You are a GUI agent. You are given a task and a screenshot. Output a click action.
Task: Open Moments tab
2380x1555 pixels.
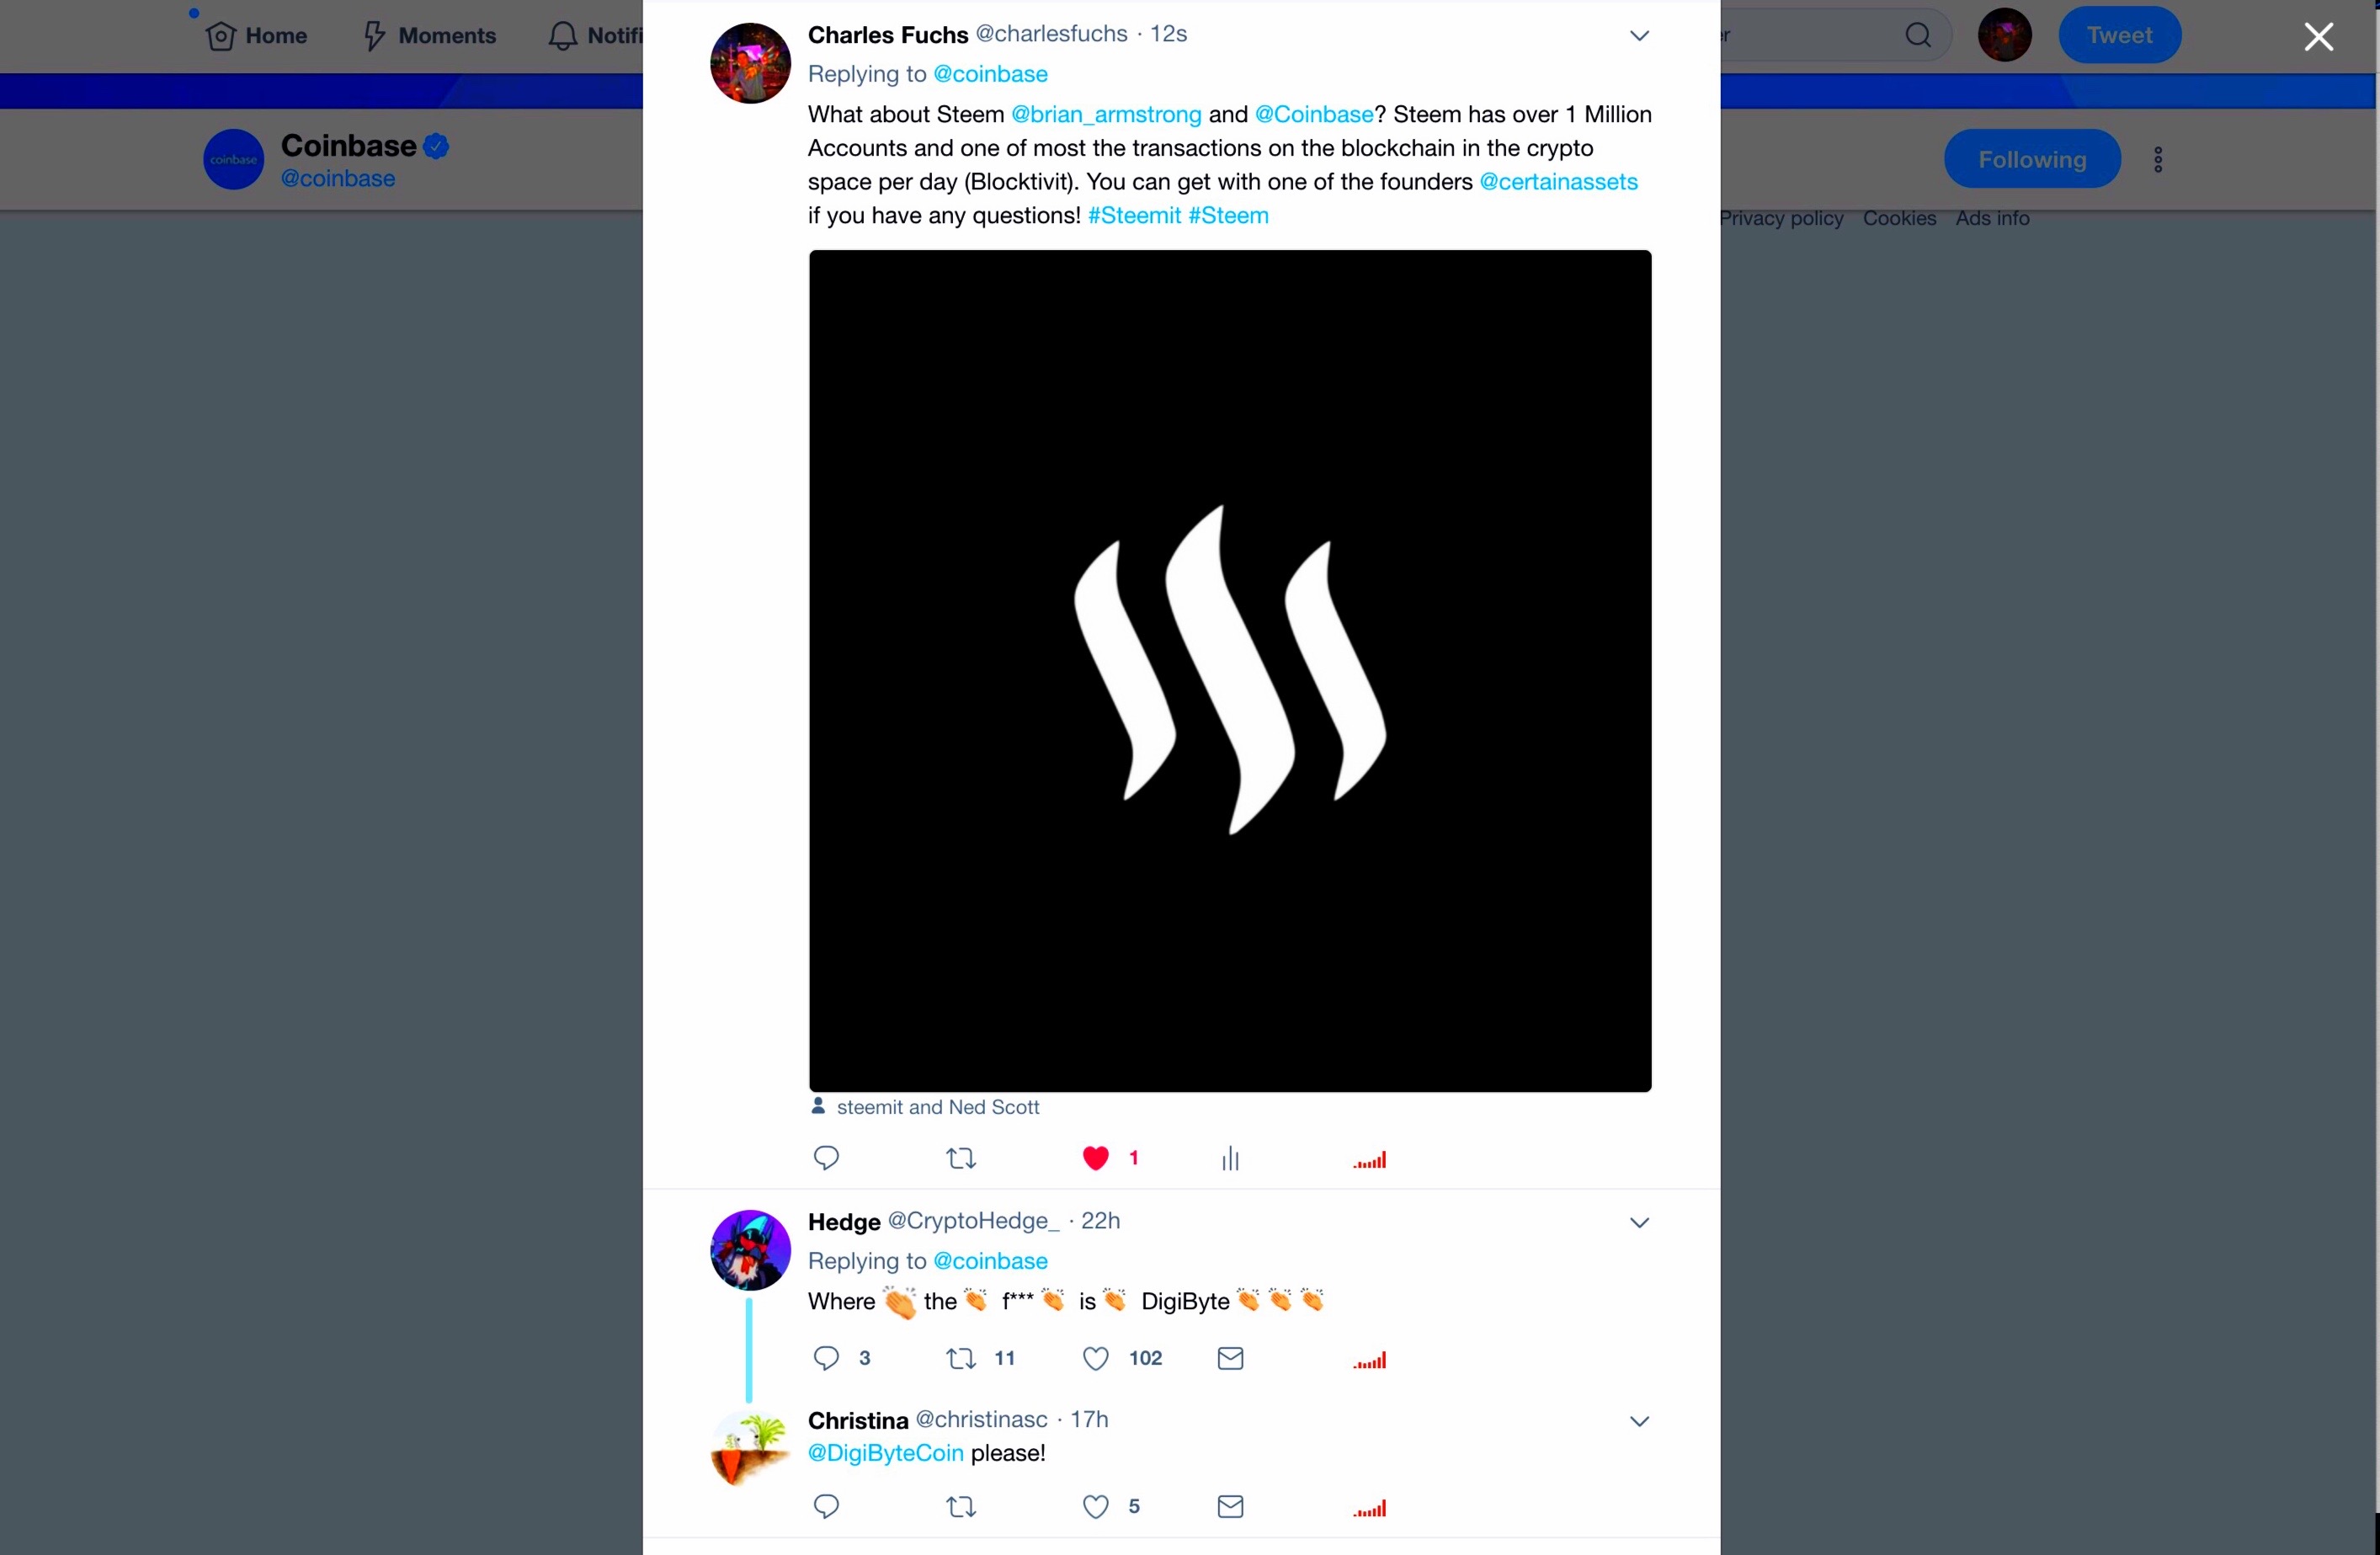click(429, 36)
